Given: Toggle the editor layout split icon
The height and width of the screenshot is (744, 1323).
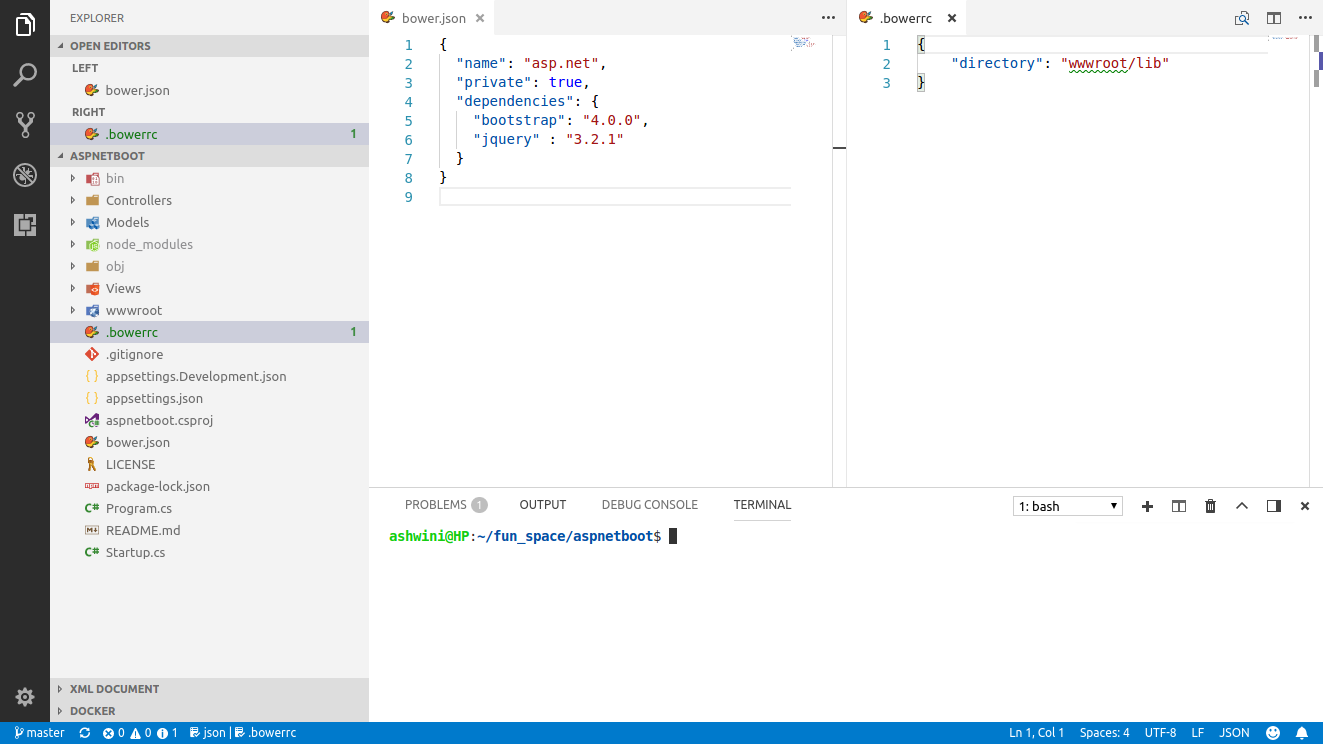Looking at the screenshot, I should [x=1272, y=18].
